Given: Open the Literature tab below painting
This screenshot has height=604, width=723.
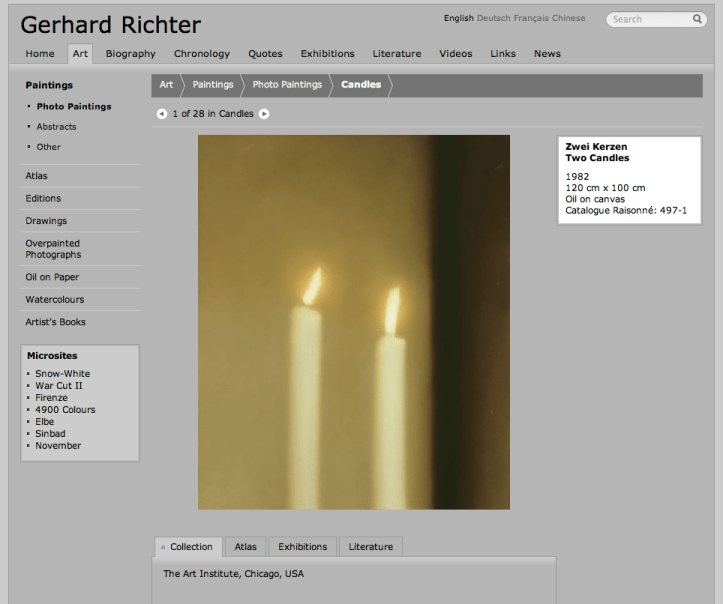Looking at the screenshot, I should pyautogui.click(x=370, y=547).
